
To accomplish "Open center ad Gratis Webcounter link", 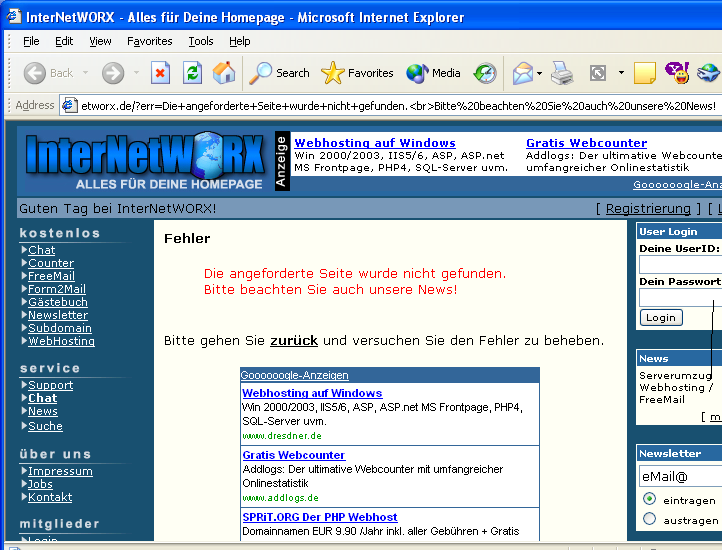I will click(x=293, y=455).
